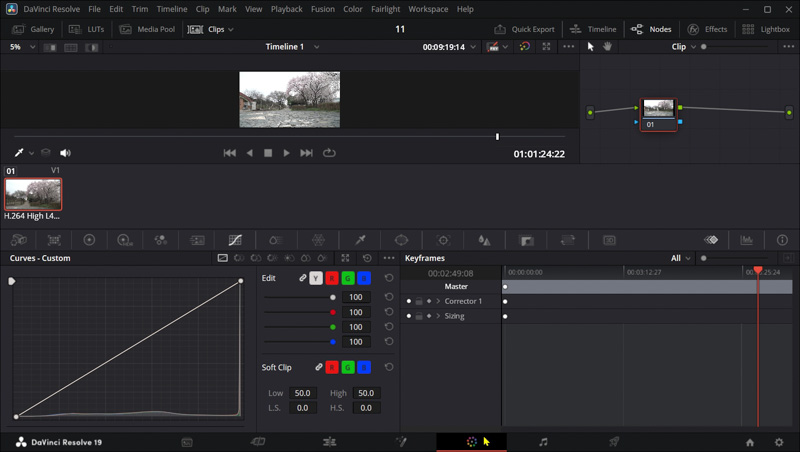This screenshot has width=800, height=452.
Task: Reset all curves with the circular arrow
Action: pos(367,258)
